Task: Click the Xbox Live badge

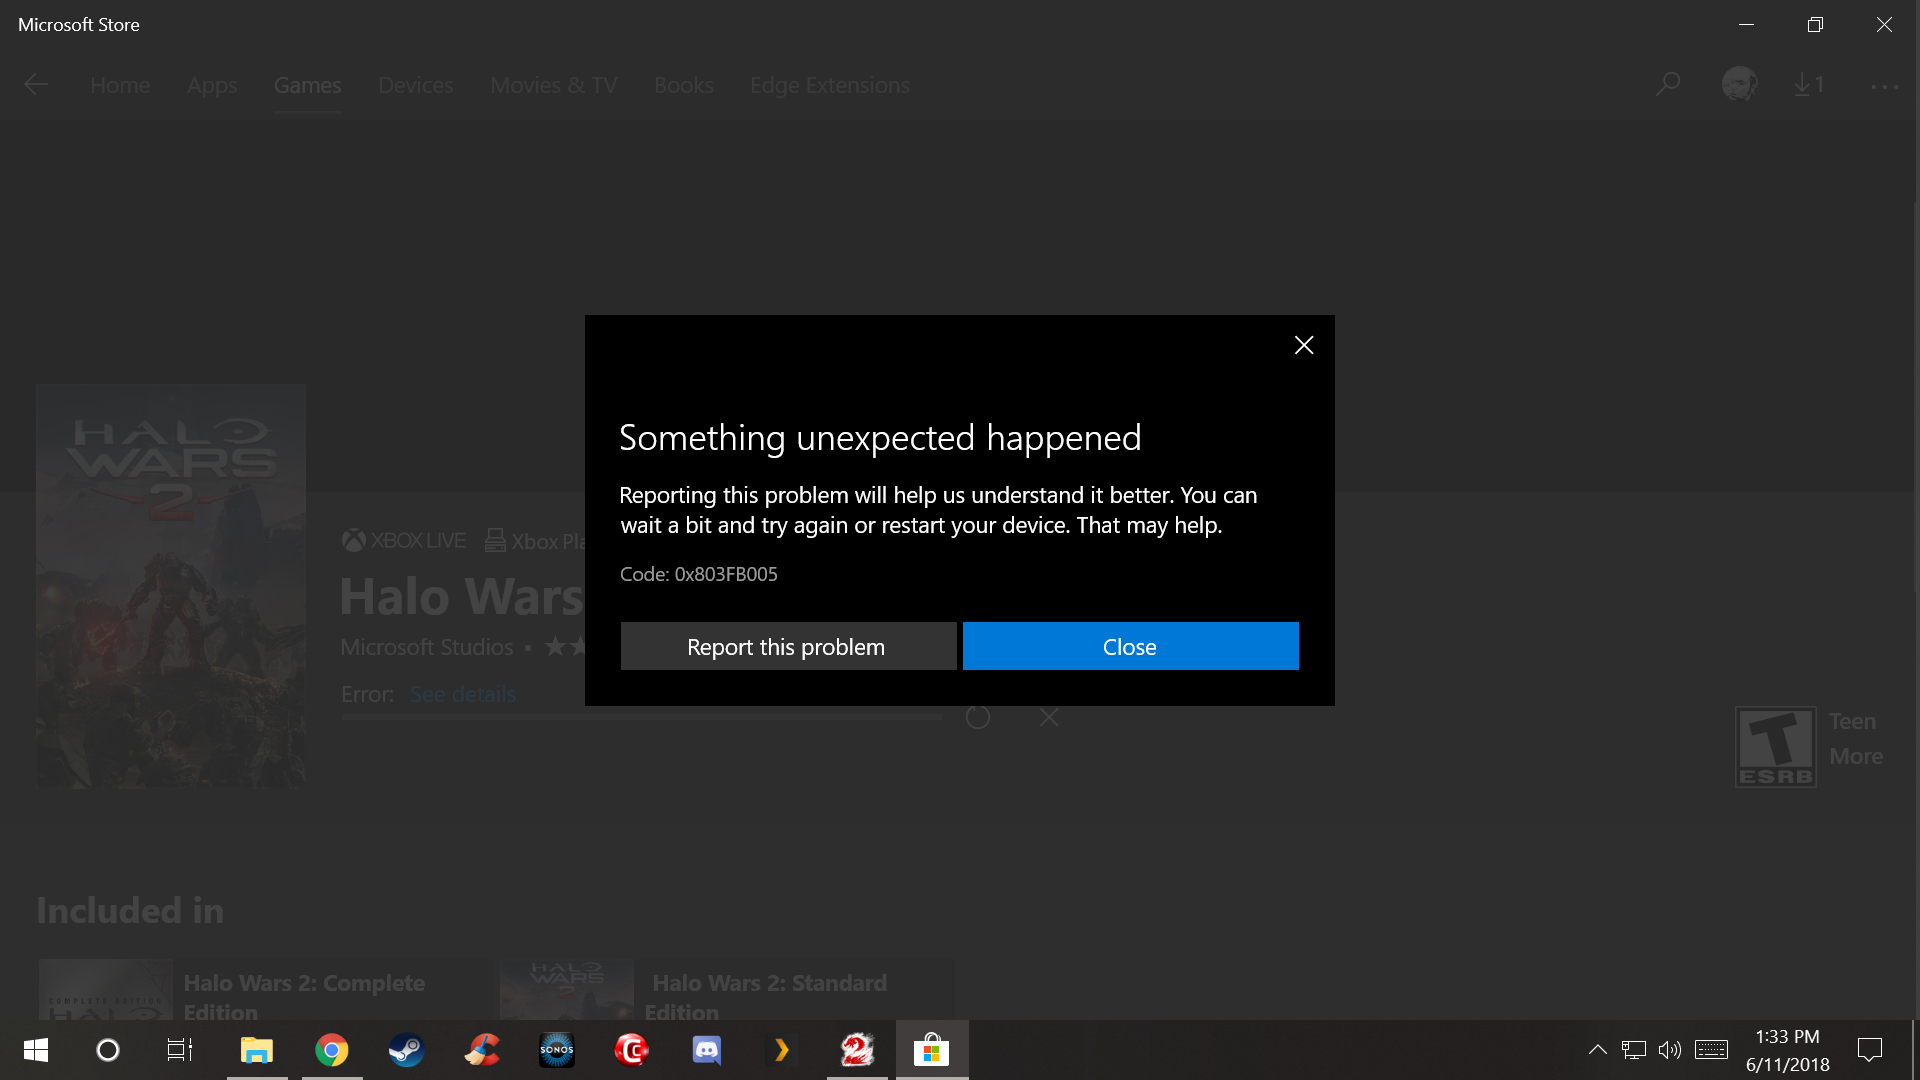Action: 404,541
